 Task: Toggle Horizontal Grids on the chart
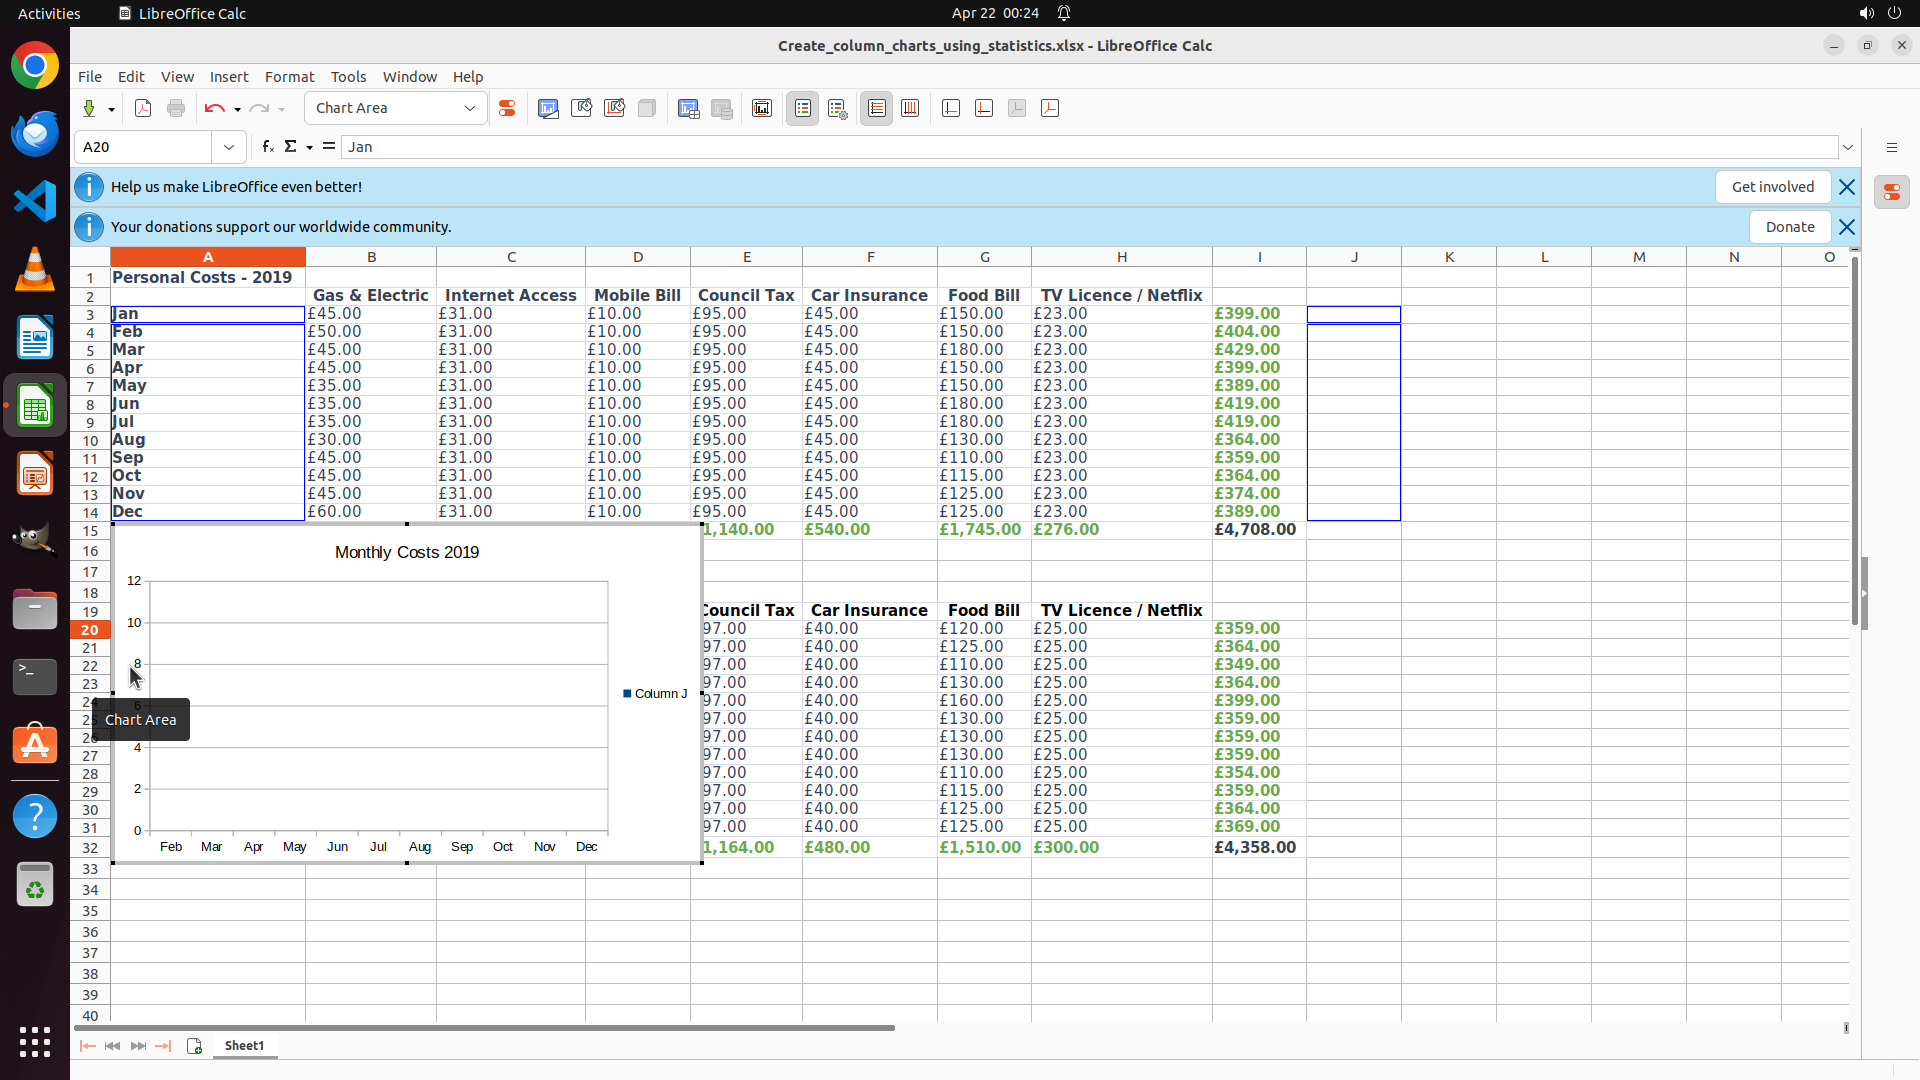tap(877, 109)
